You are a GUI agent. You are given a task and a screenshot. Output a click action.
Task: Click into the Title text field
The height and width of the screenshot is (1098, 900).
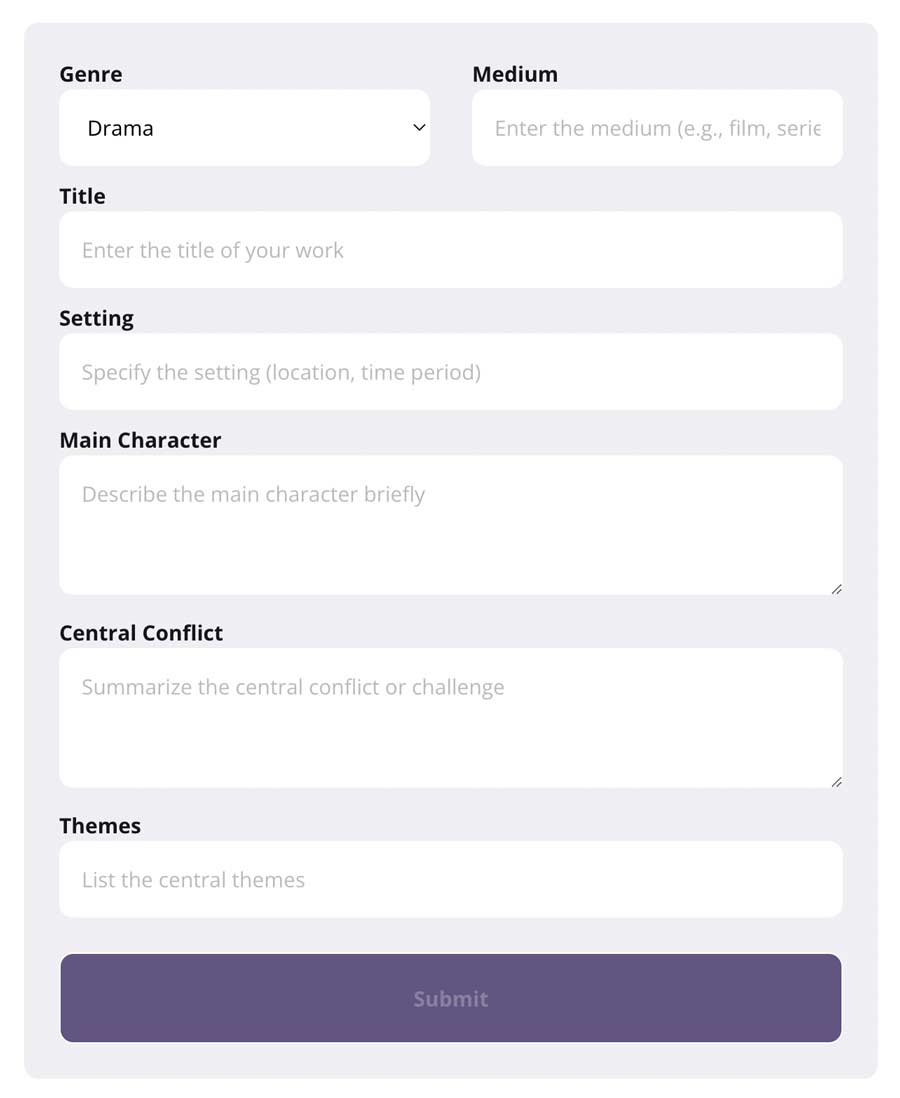pyautogui.click(x=450, y=250)
